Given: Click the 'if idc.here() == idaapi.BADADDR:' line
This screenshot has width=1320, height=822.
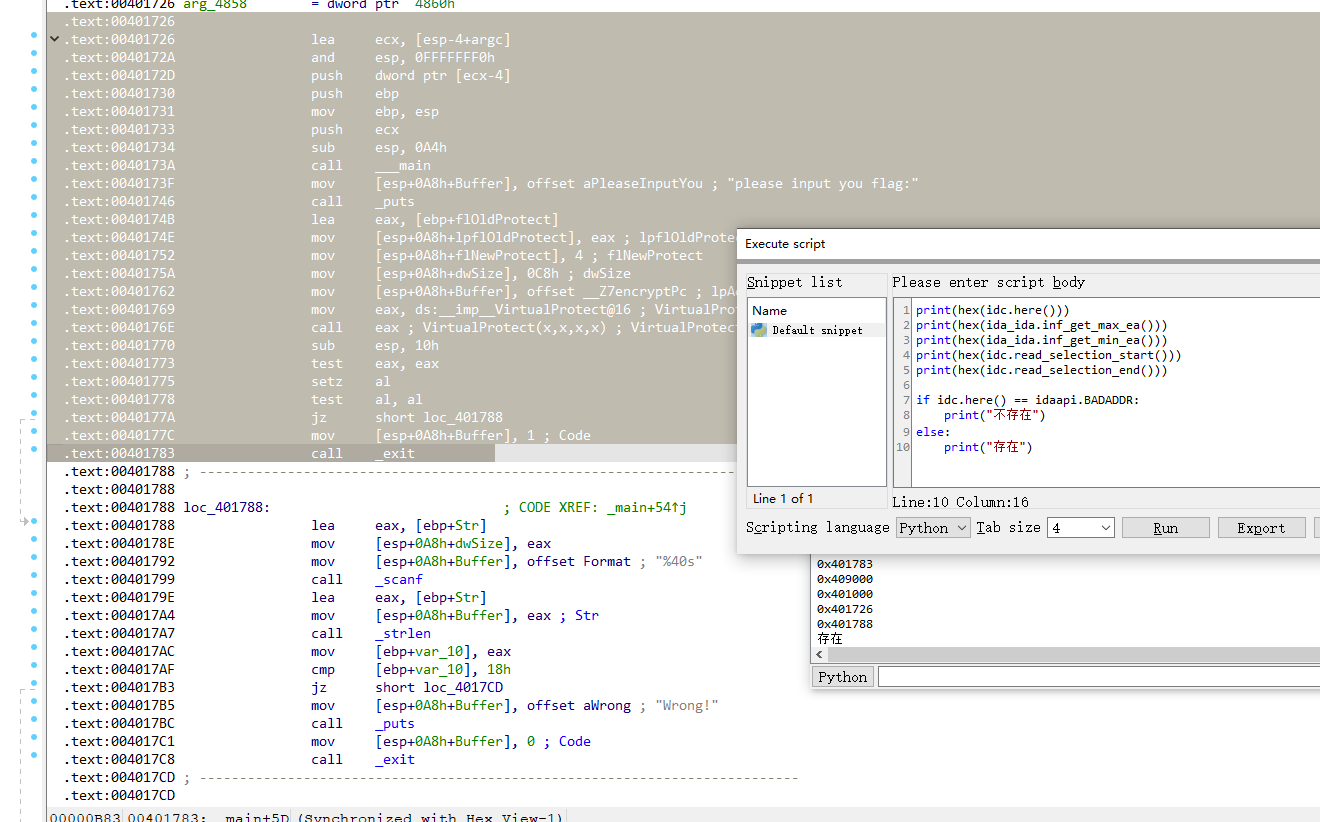Looking at the screenshot, I should pos(1027,400).
